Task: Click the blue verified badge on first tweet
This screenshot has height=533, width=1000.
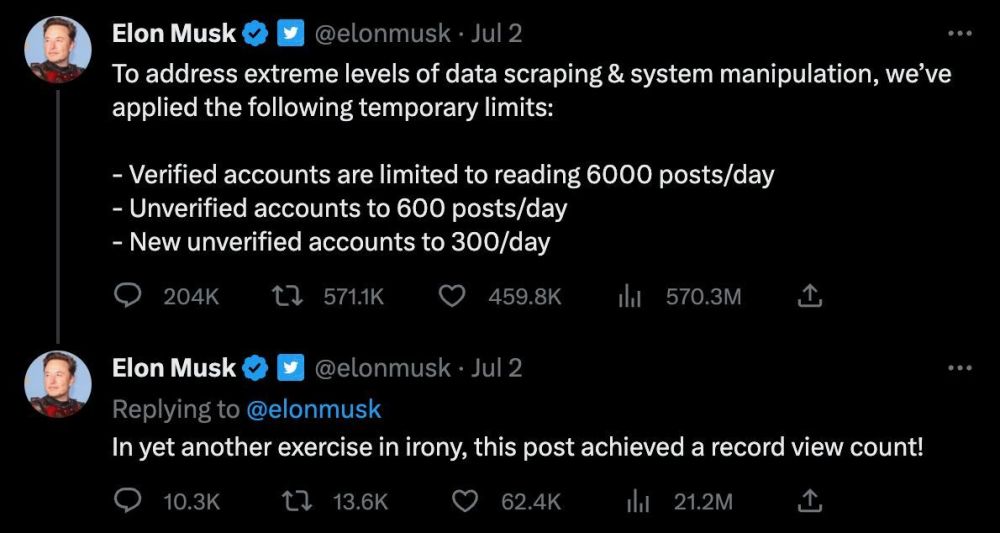Action: pyautogui.click(x=256, y=34)
